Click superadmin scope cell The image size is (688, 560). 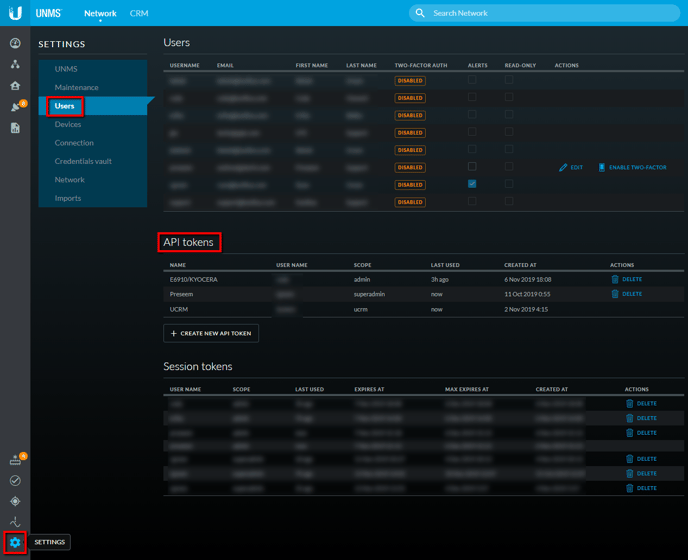[x=369, y=294]
